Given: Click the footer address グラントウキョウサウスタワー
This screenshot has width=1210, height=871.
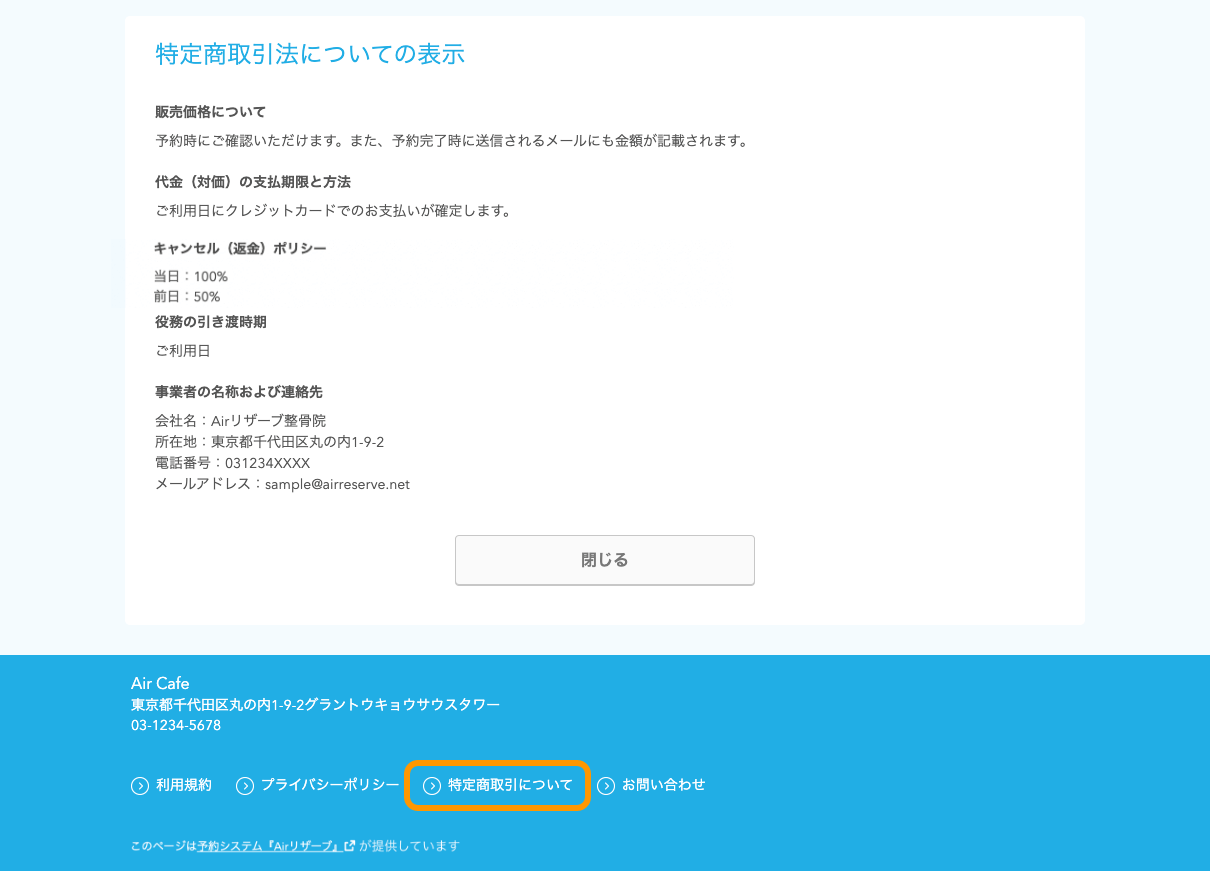Looking at the screenshot, I should click(412, 704).
